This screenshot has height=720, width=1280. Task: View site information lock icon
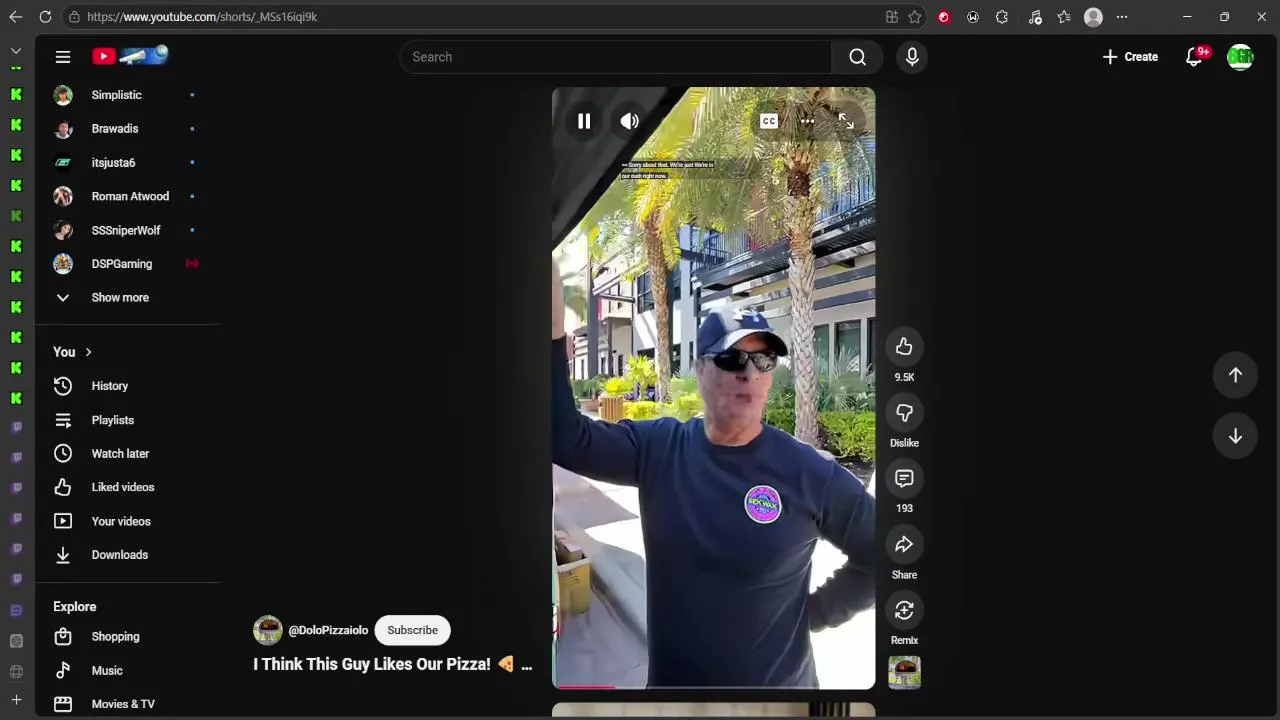(74, 17)
